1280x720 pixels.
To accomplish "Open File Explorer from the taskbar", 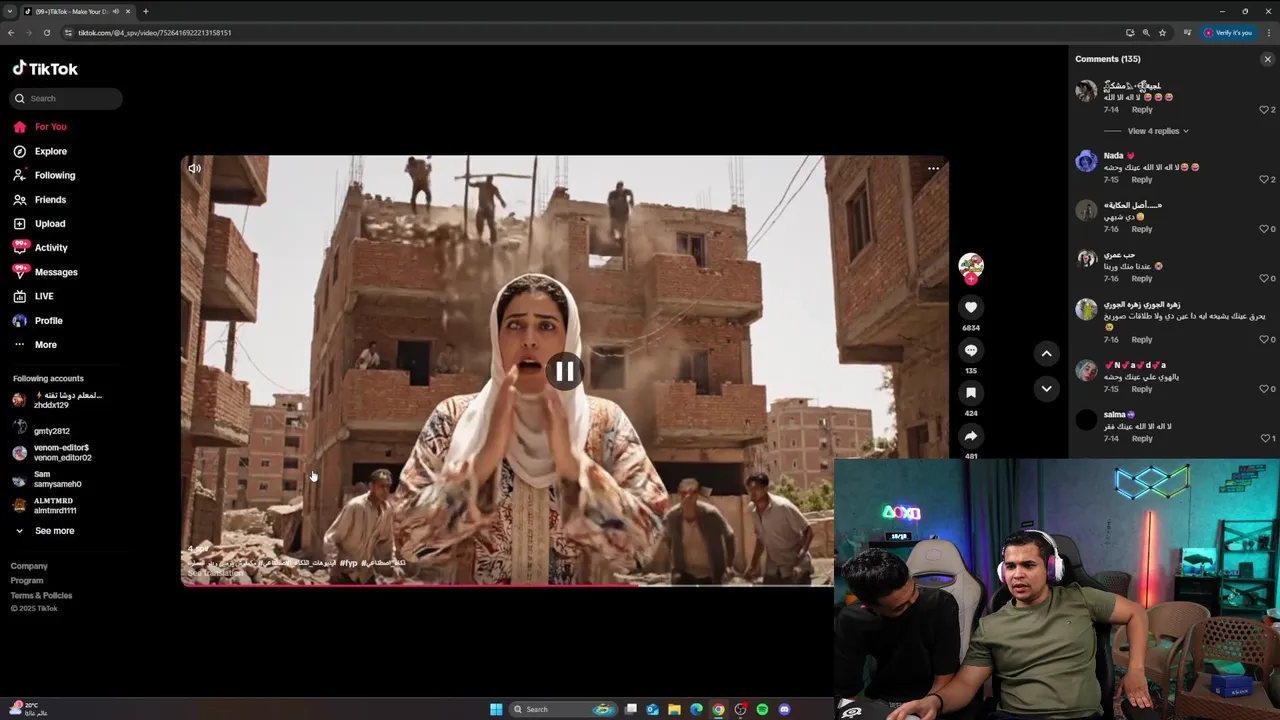I will [x=674, y=709].
